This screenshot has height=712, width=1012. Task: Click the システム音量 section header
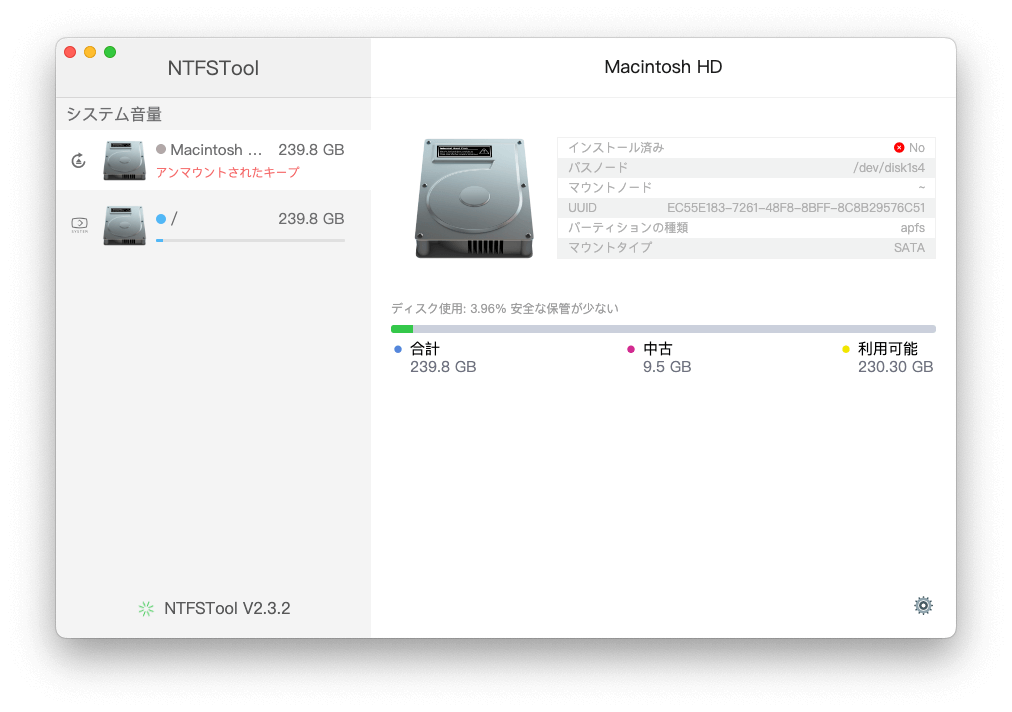[x=114, y=114]
